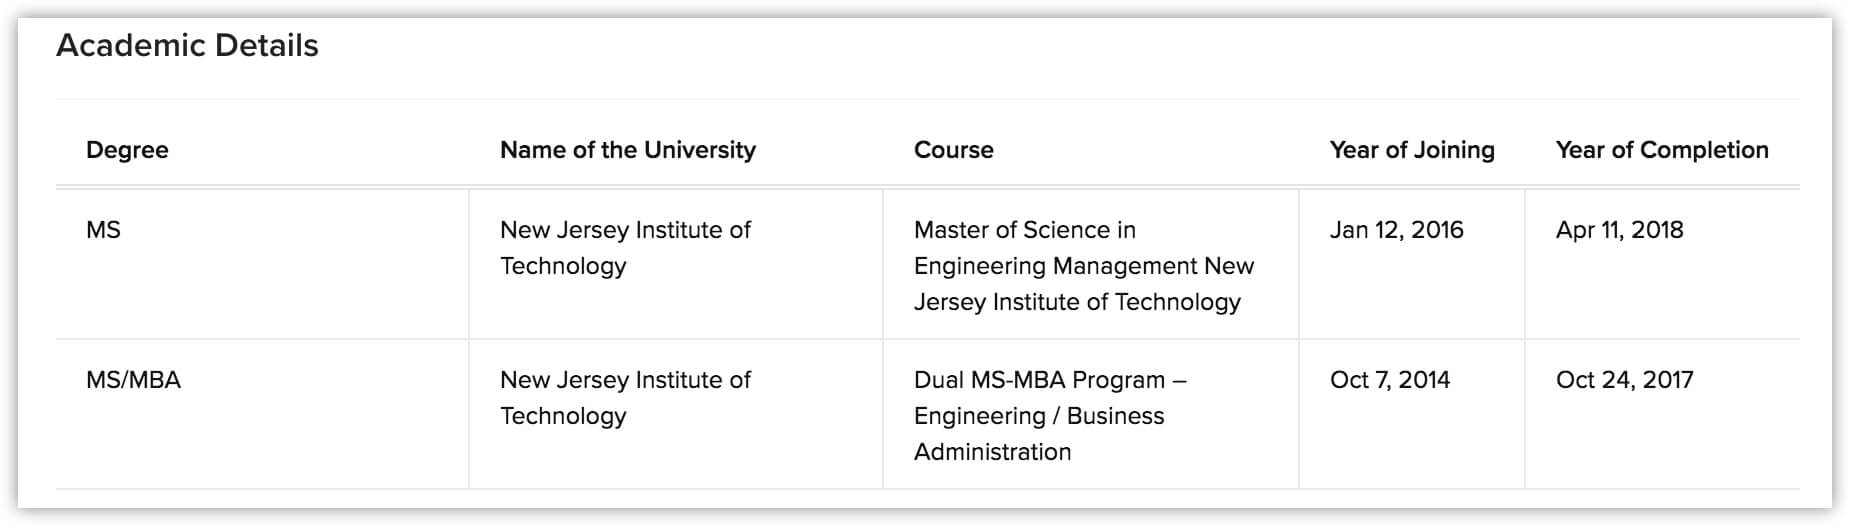
Task: Select the Apr 11, 2018 completion date
Action: point(1619,230)
